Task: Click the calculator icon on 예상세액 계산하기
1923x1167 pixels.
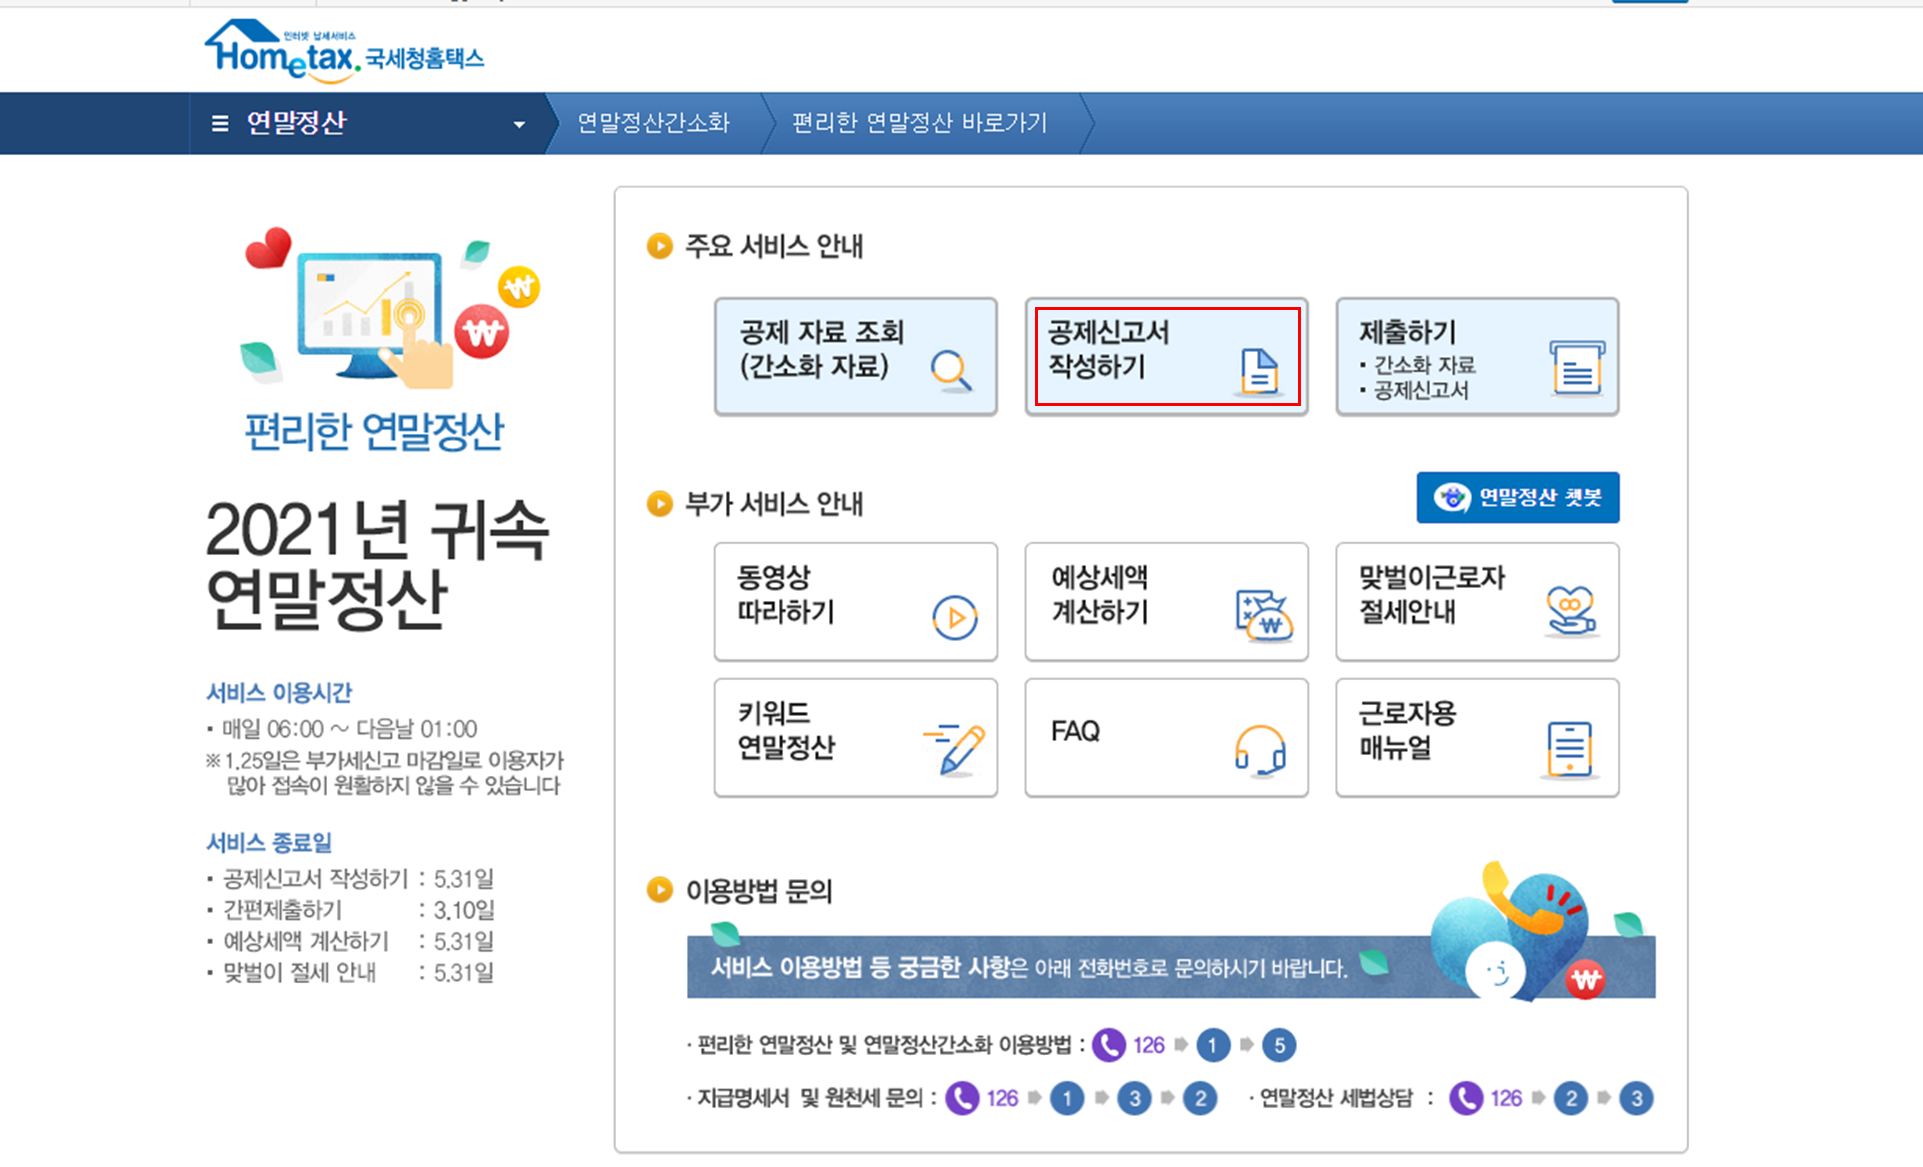Action: point(1264,615)
